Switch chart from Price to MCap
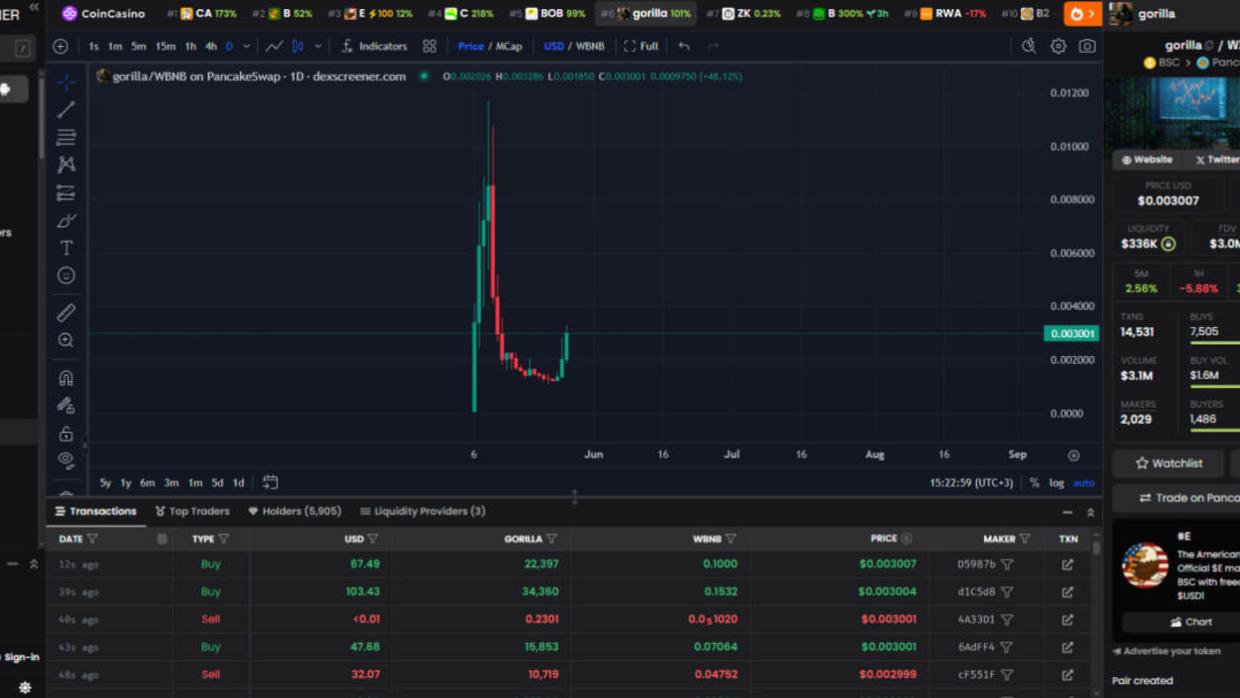Image resolution: width=1240 pixels, height=698 pixels. [509, 46]
